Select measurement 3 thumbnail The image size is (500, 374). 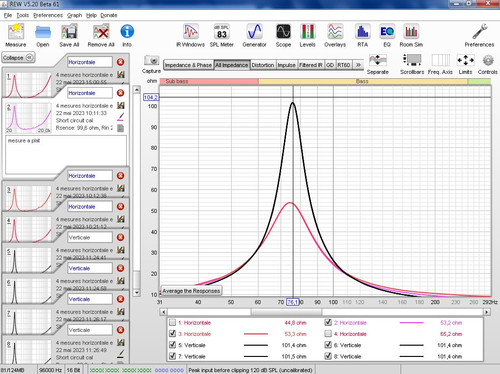[28, 198]
